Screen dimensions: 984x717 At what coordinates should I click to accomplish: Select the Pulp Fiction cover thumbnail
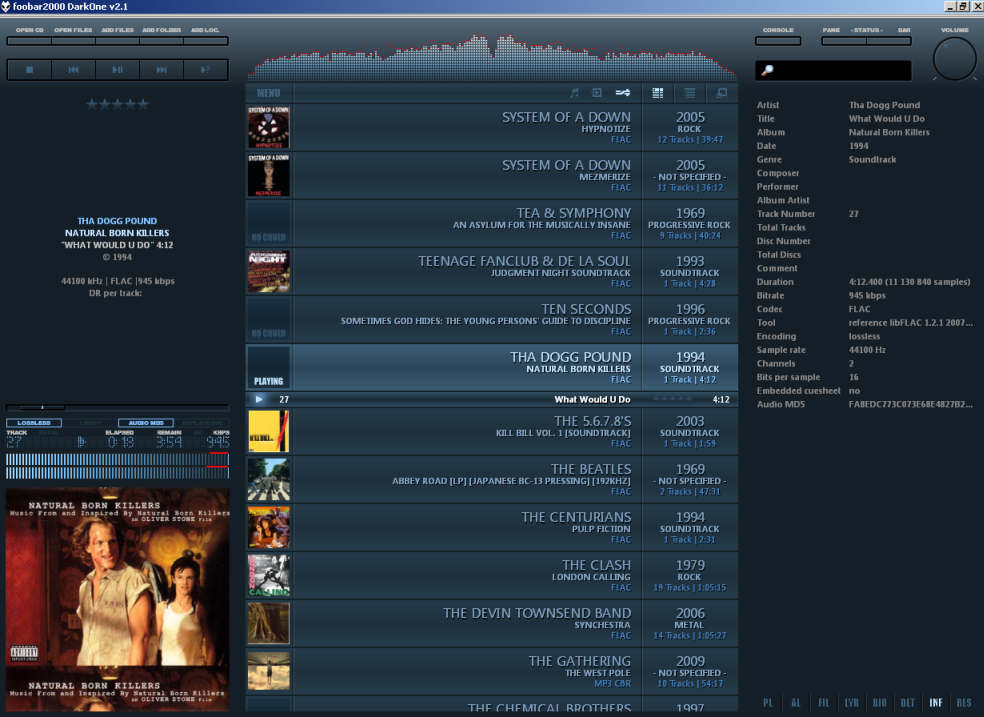(x=269, y=528)
